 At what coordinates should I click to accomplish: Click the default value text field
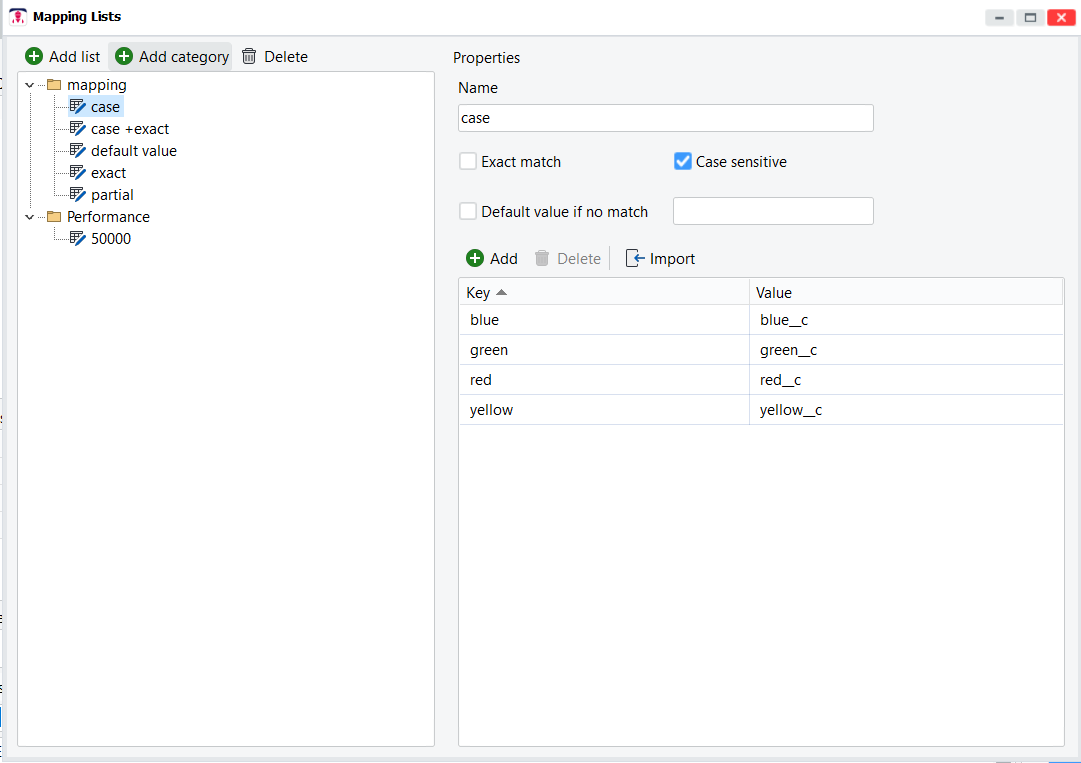(x=773, y=212)
